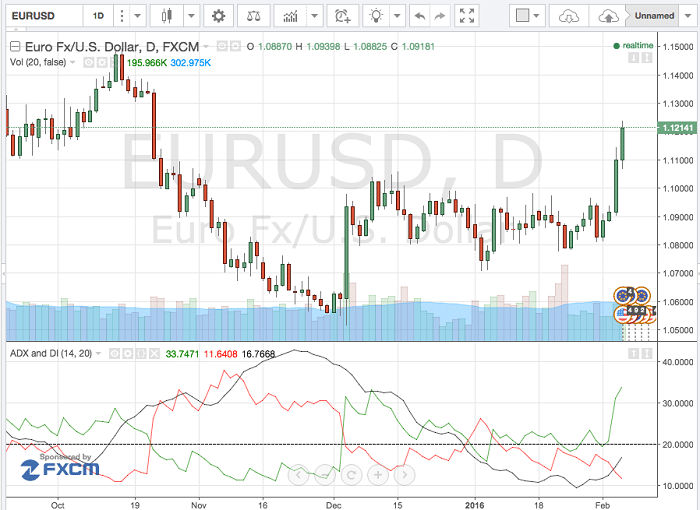
Task: Redo action with right arrow icon
Action: click(440, 16)
